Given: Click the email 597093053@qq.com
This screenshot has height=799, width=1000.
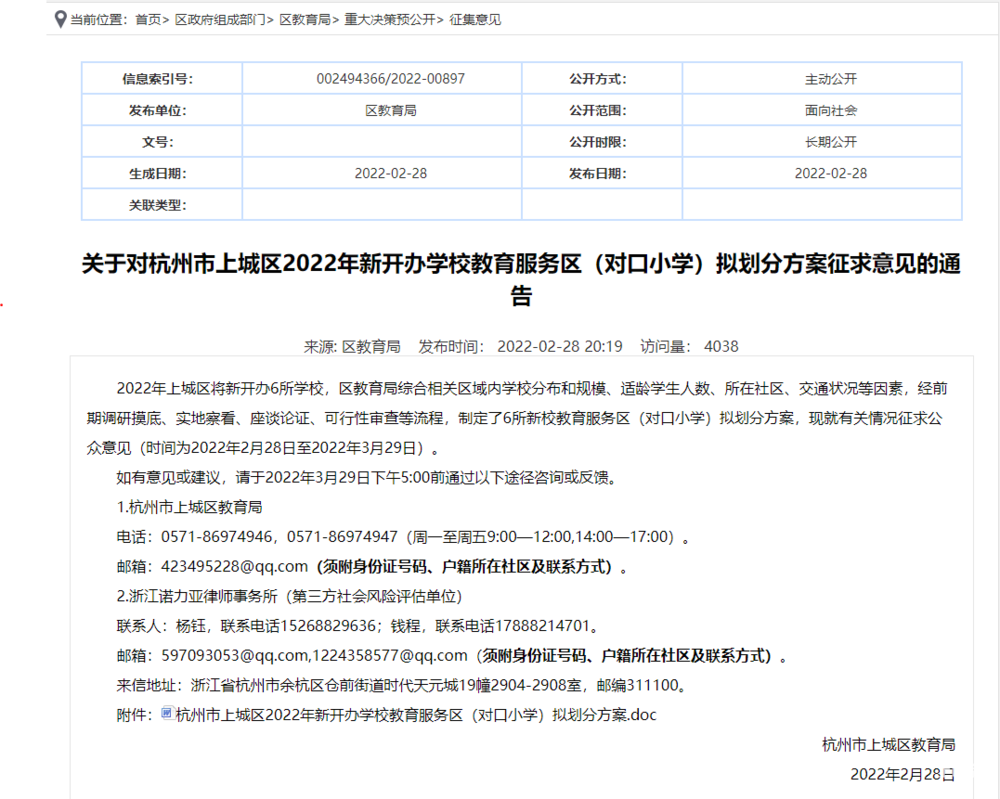Looking at the screenshot, I should pyautogui.click(x=235, y=656).
